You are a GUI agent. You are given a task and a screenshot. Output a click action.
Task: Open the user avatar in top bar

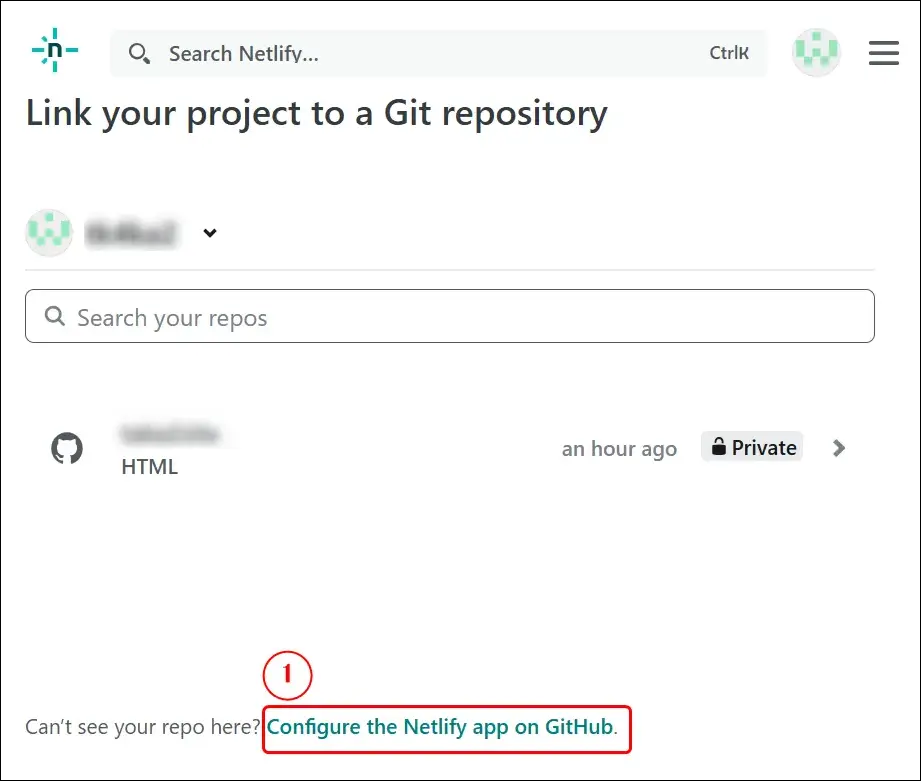click(816, 52)
